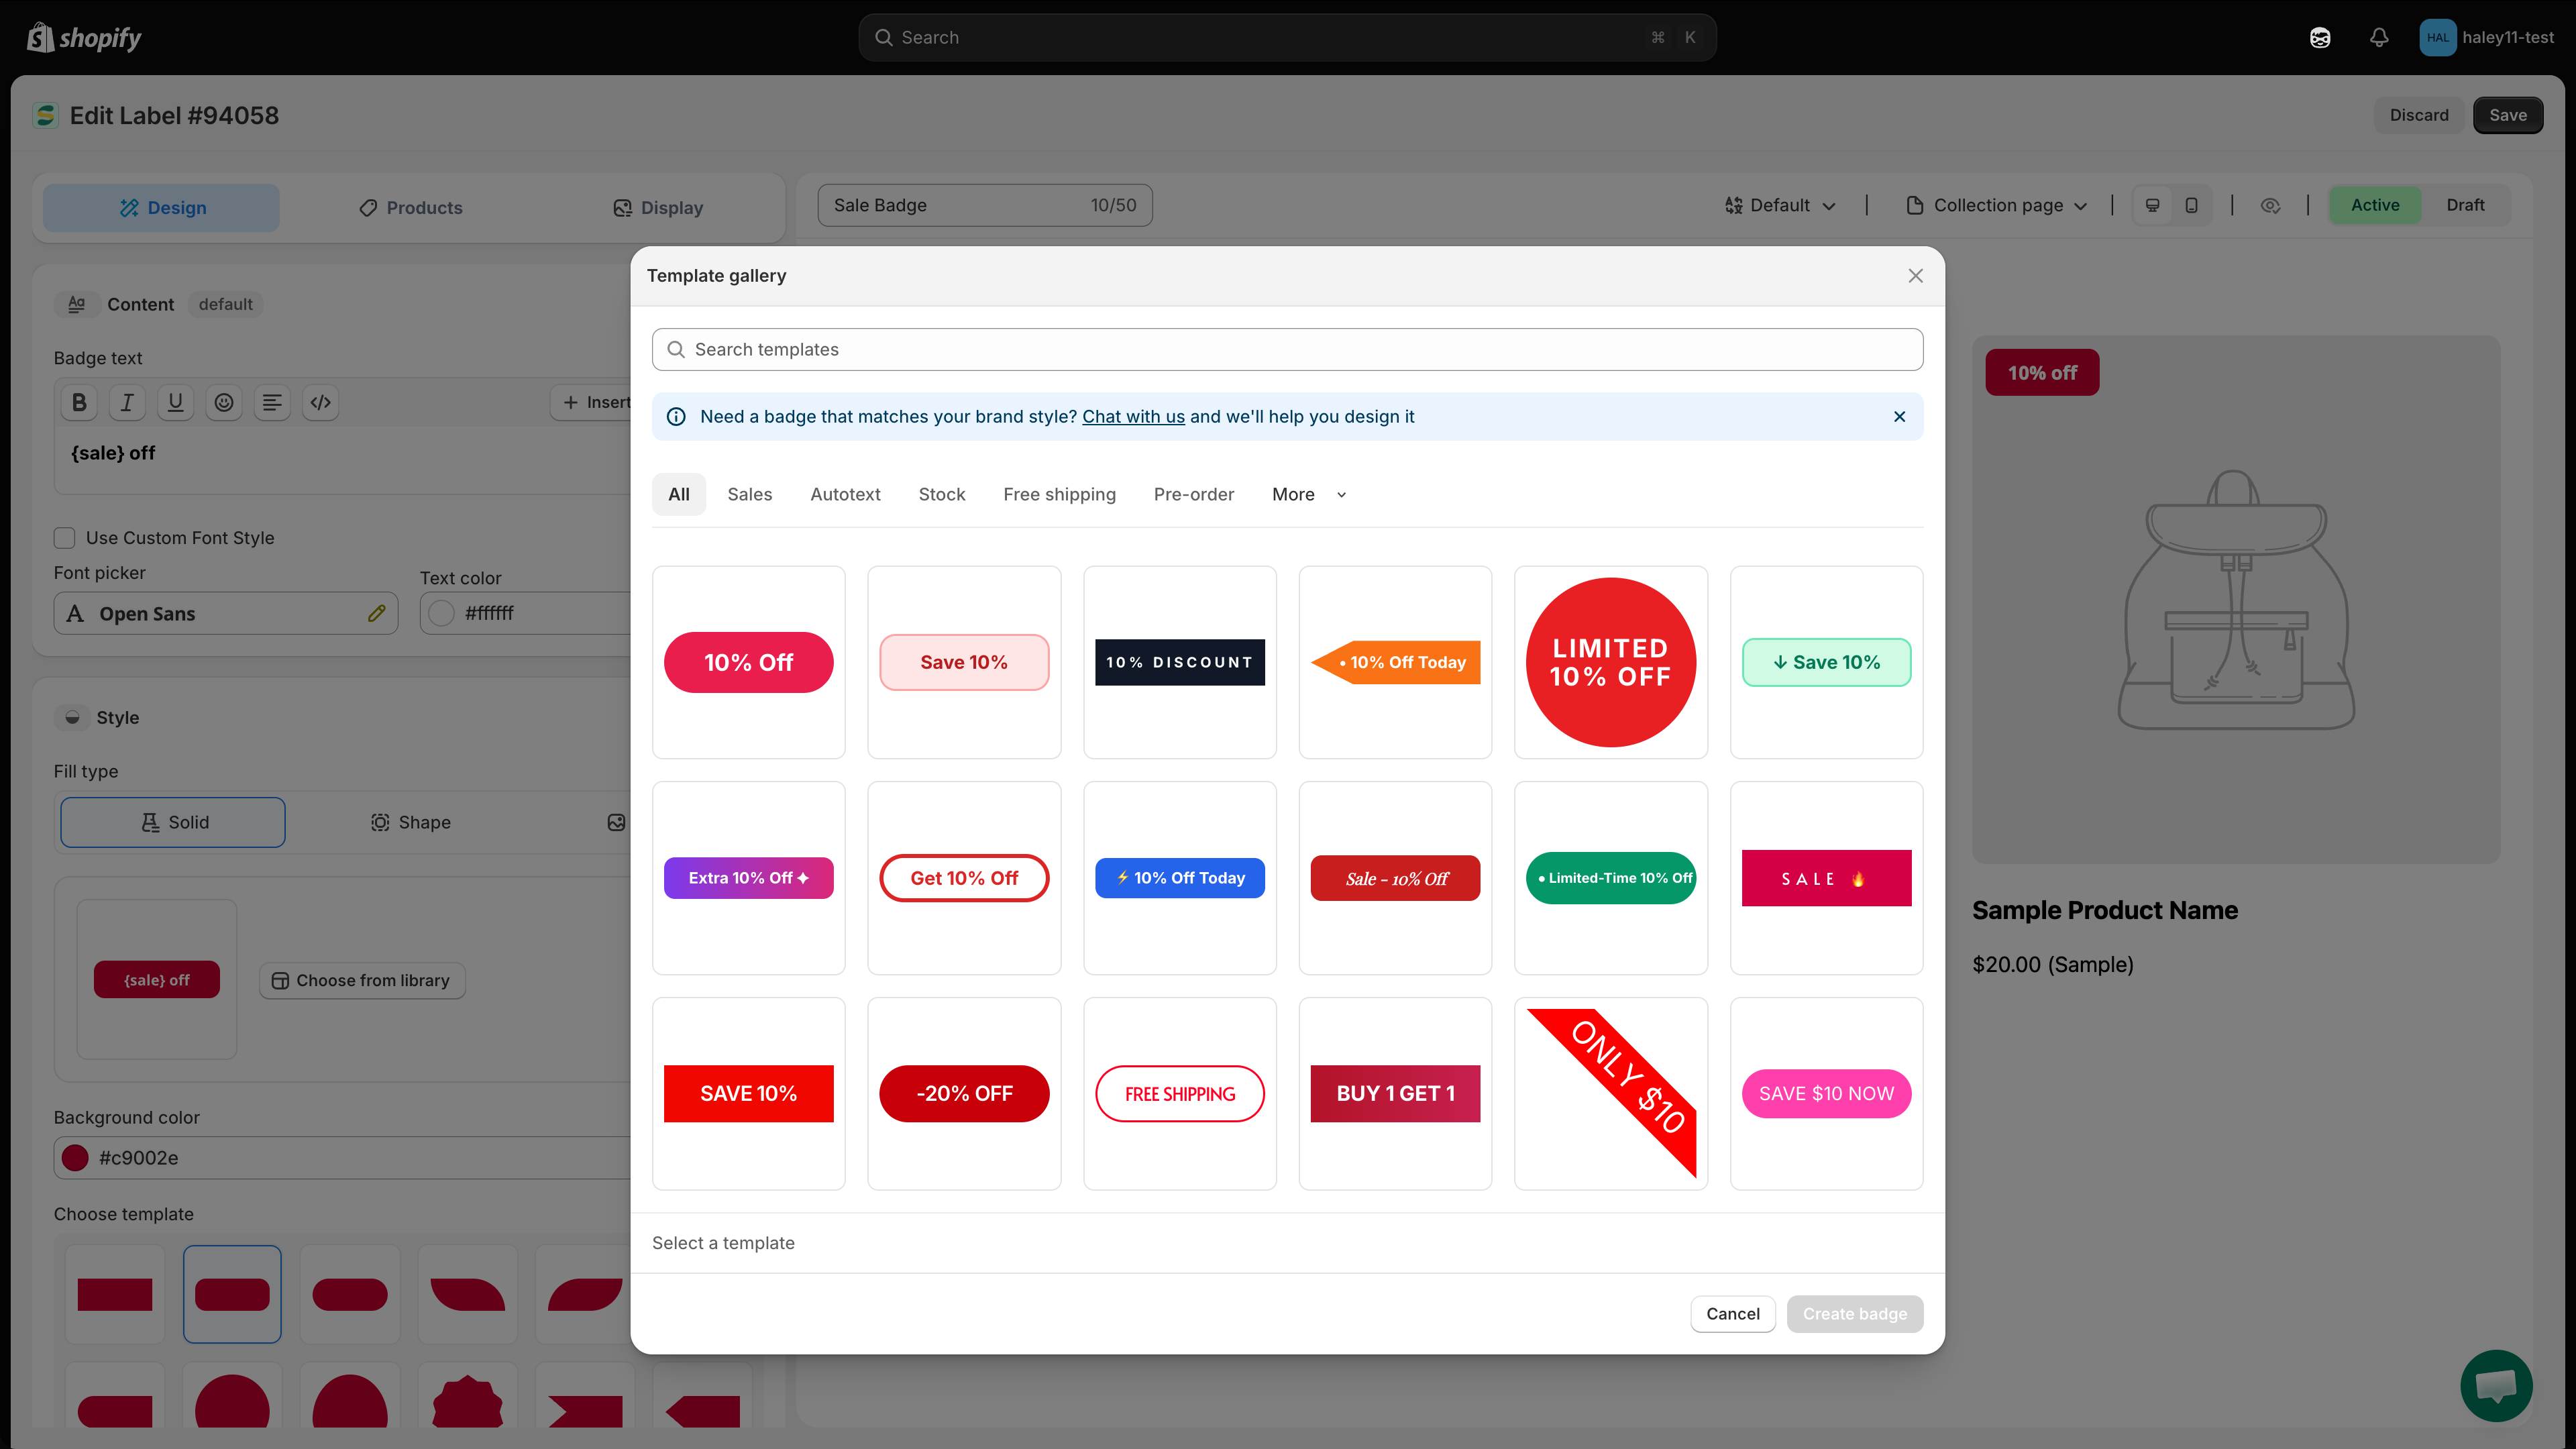Follow the Chat with us link
This screenshot has width=2576, height=1449.
click(1133, 416)
